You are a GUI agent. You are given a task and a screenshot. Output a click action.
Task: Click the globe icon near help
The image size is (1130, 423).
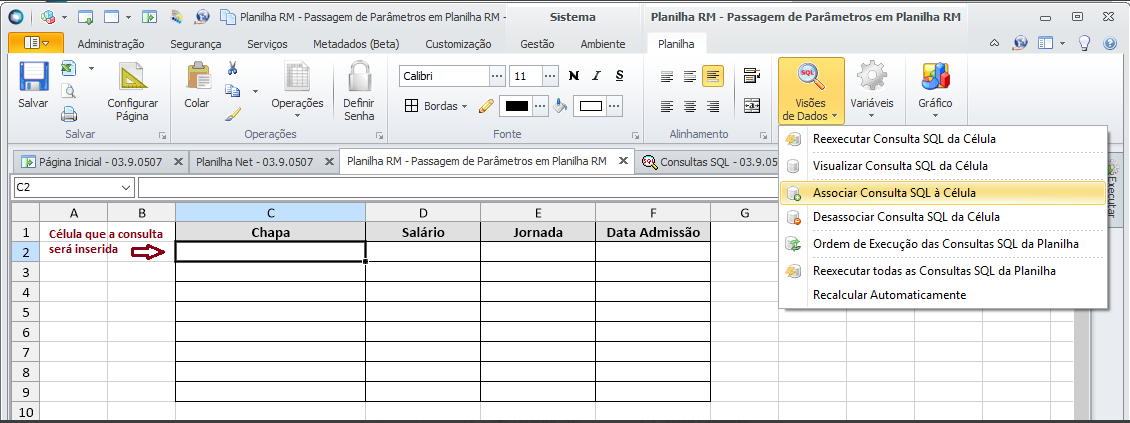click(1020, 44)
